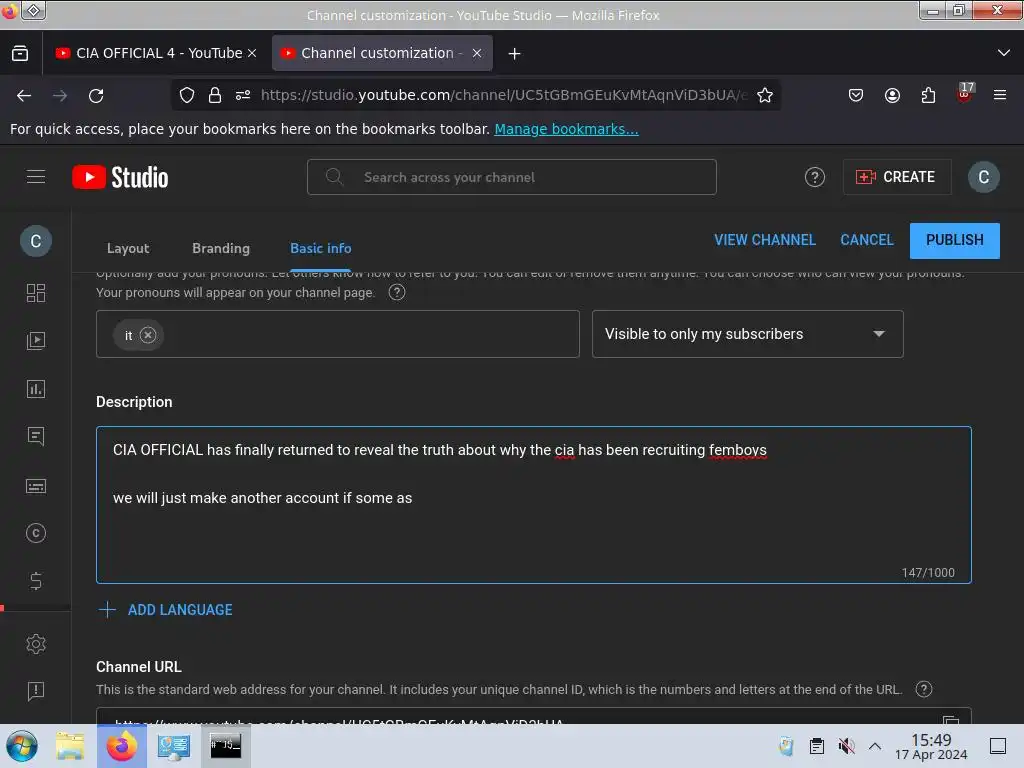
Task: Select the Basic info tab
Action: tap(321, 248)
